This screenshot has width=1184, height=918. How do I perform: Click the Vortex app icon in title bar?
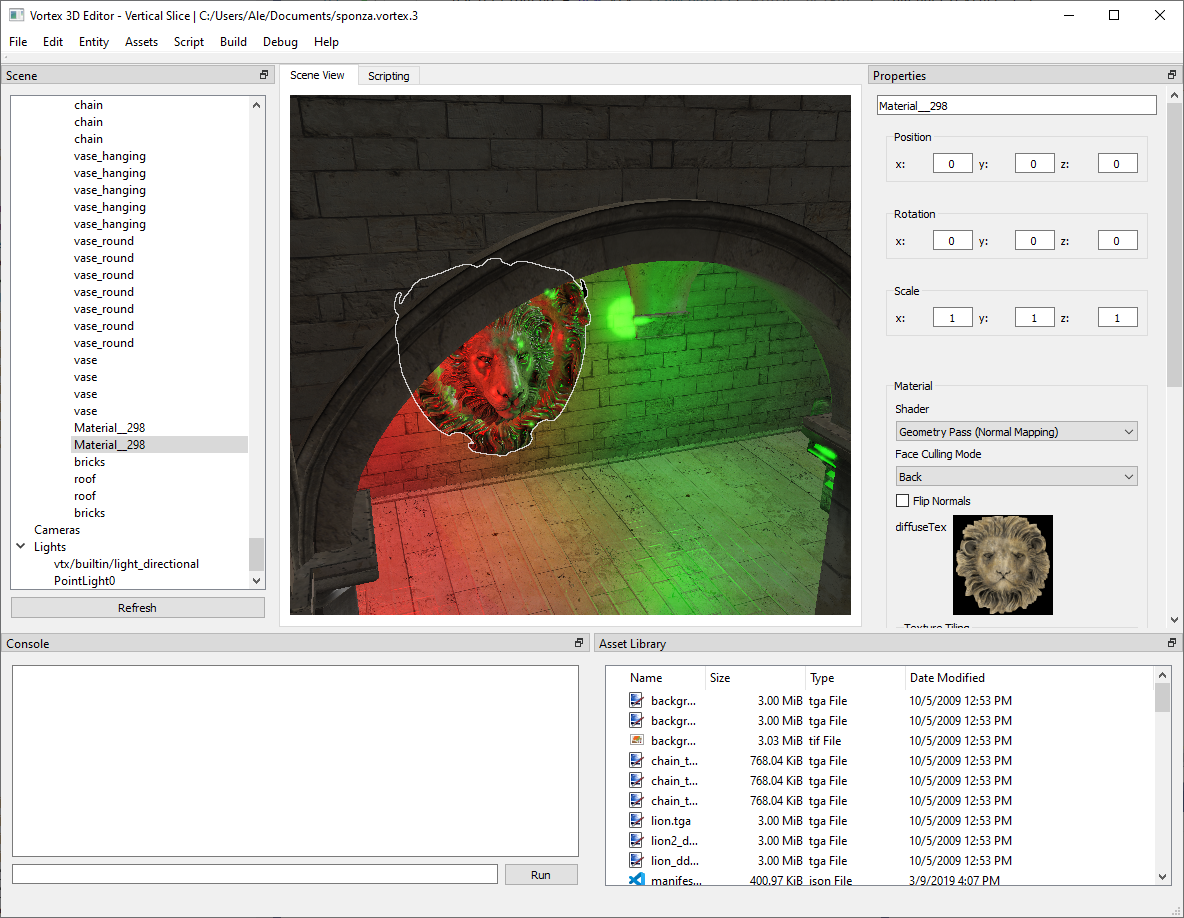pos(16,15)
